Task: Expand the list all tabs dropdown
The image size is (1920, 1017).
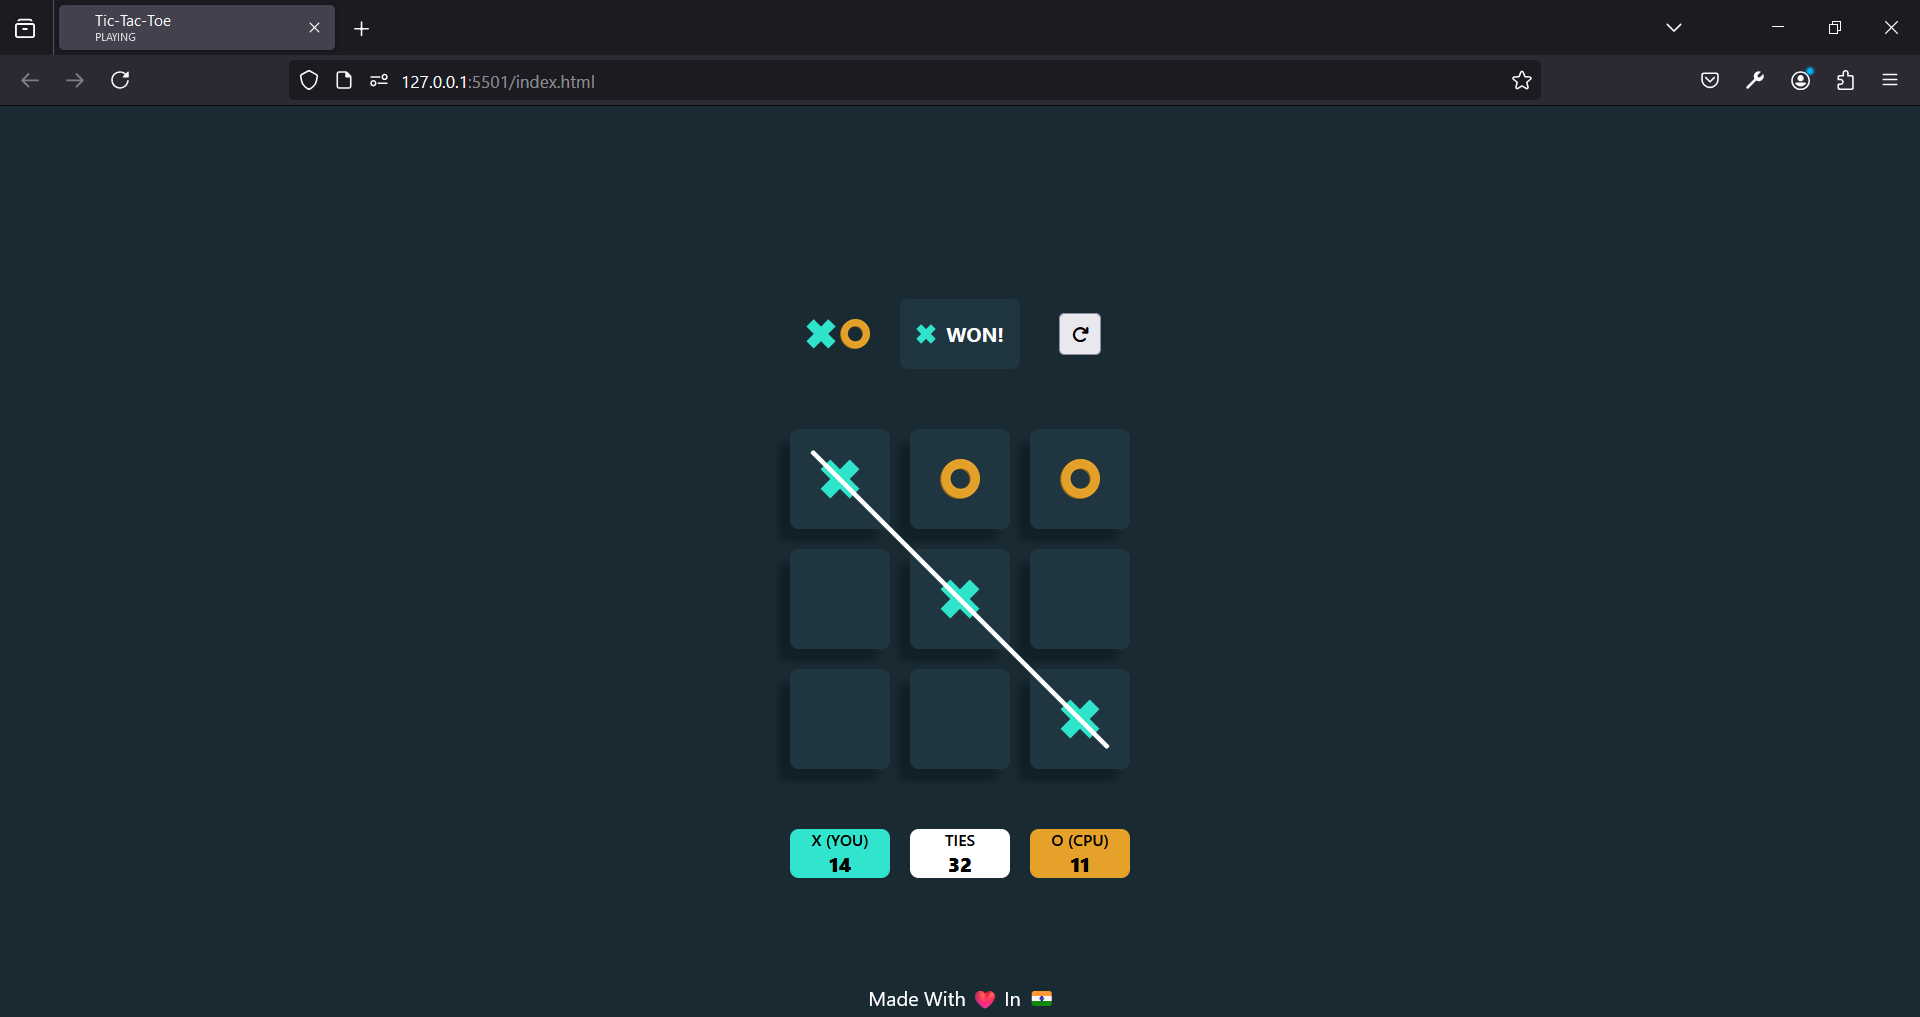Action: pos(1674,28)
